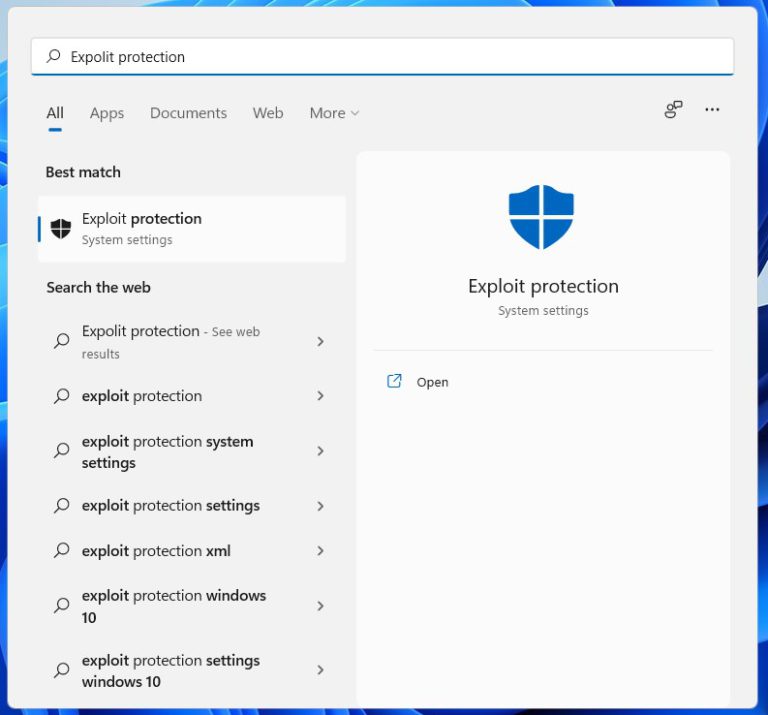Click the Open external-link icon
This screenshot has height=715, width=768.
point(394,381)
